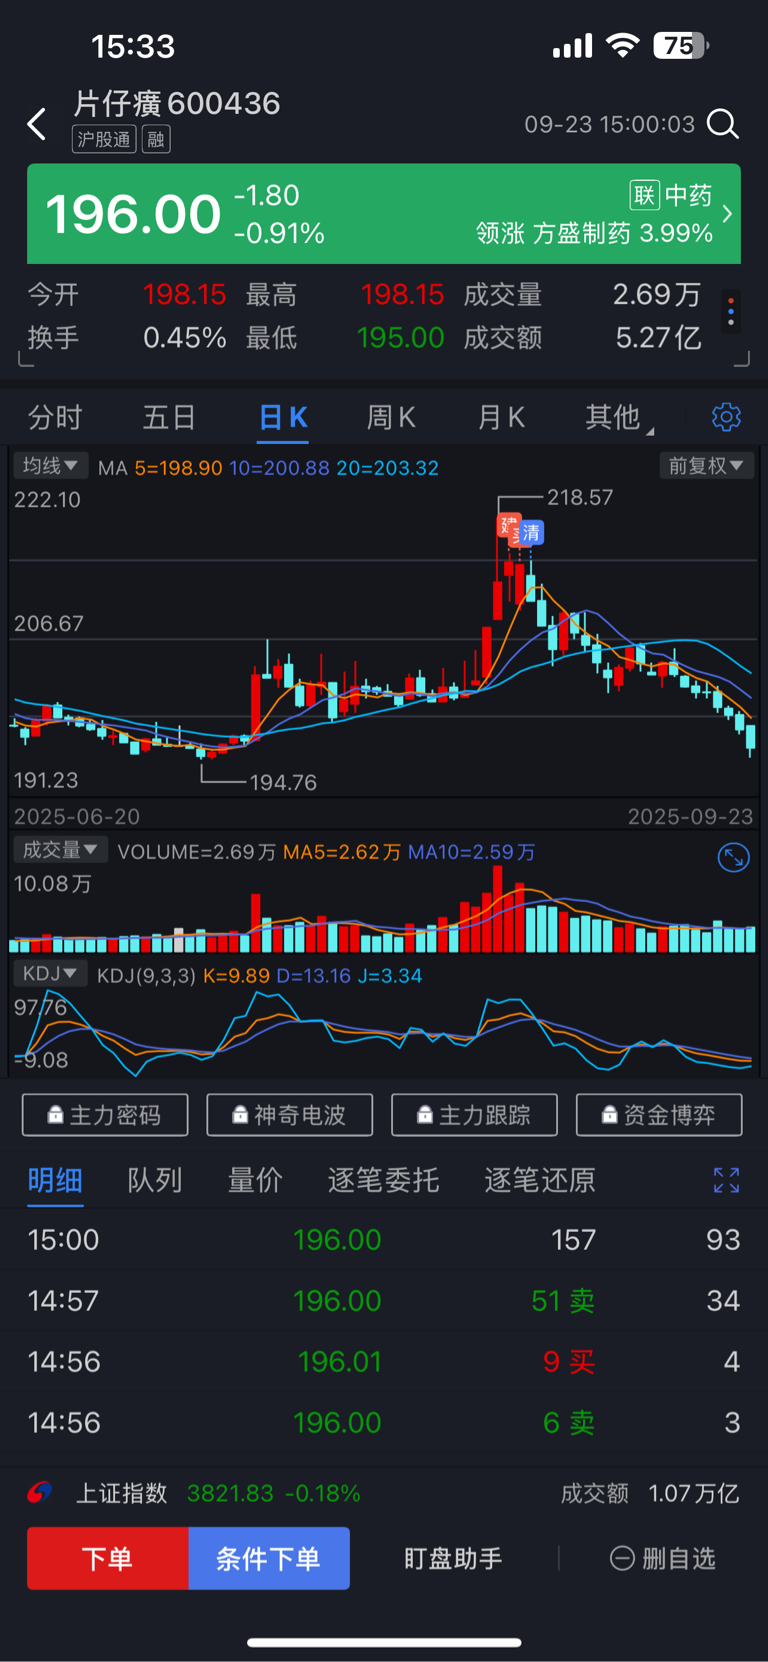Tap the 沪股通 tag

[x=104, y=139]
